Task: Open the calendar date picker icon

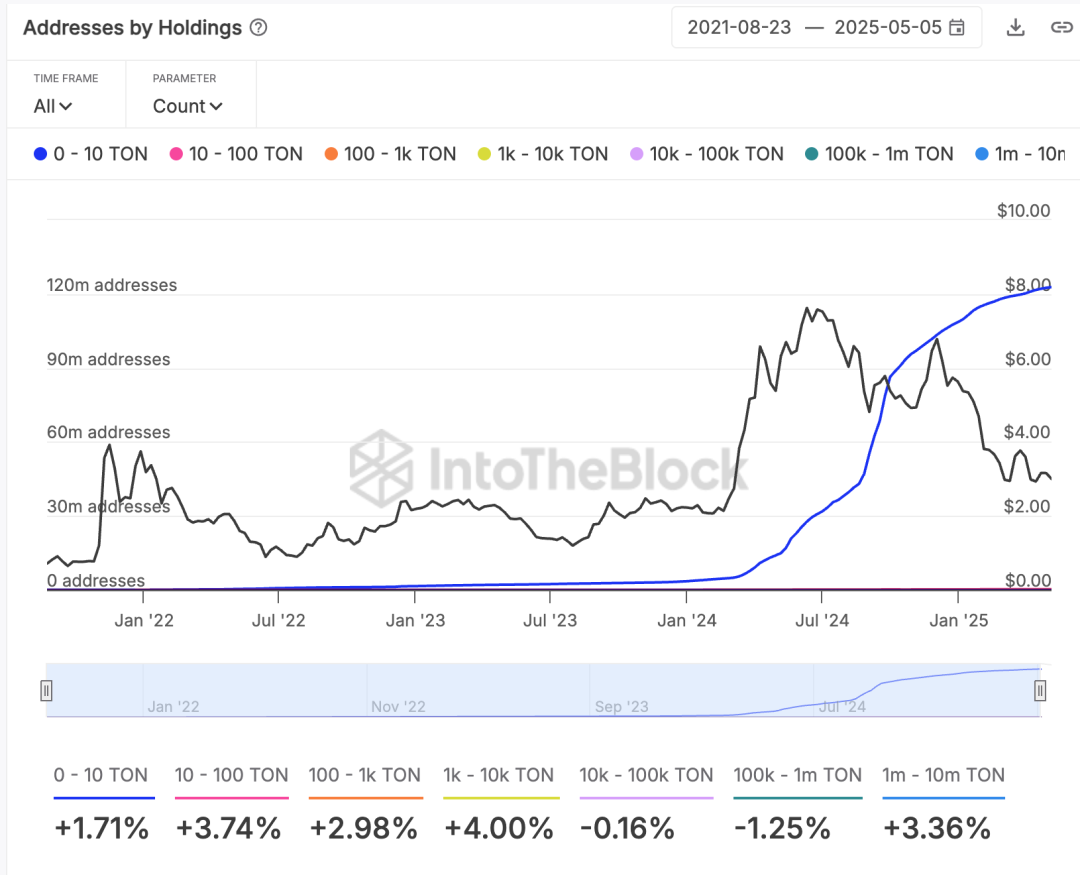Action: click(x=957, y=27)
